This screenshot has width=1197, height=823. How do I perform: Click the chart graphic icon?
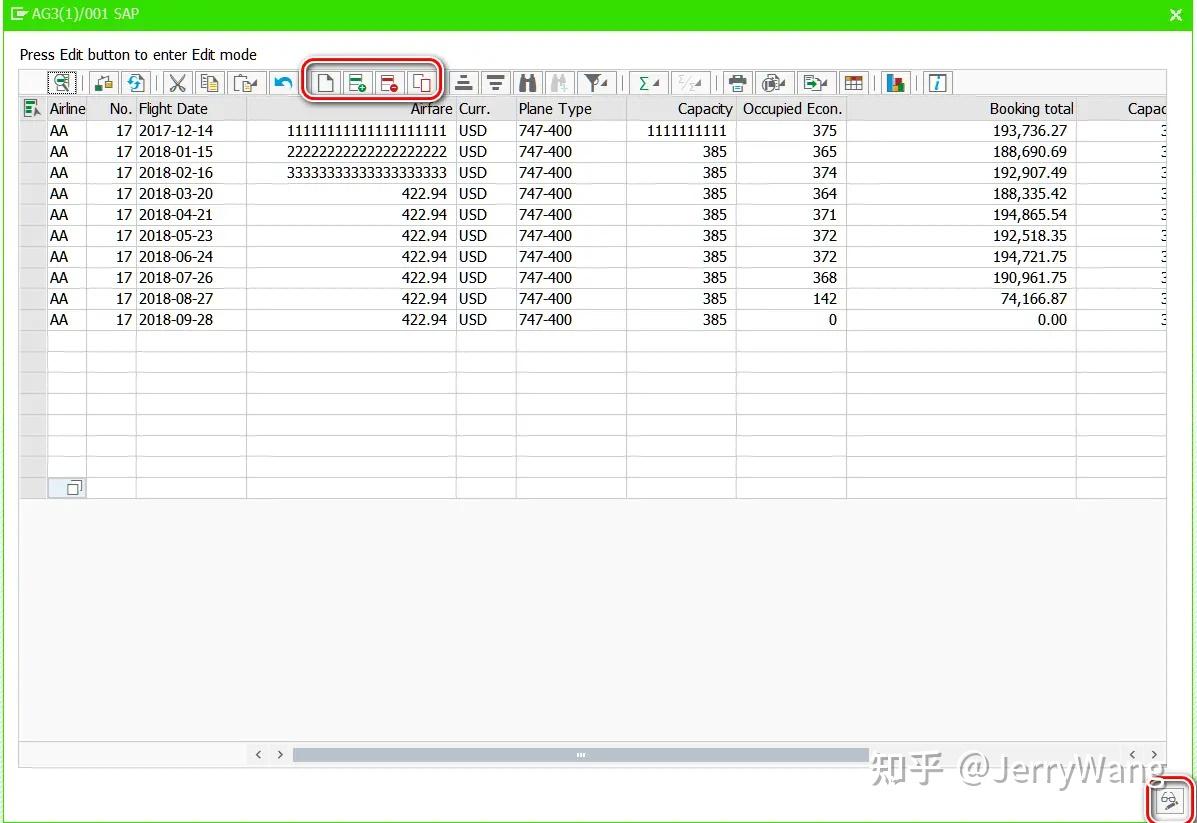pyautogui.click(x=894, y=82)
